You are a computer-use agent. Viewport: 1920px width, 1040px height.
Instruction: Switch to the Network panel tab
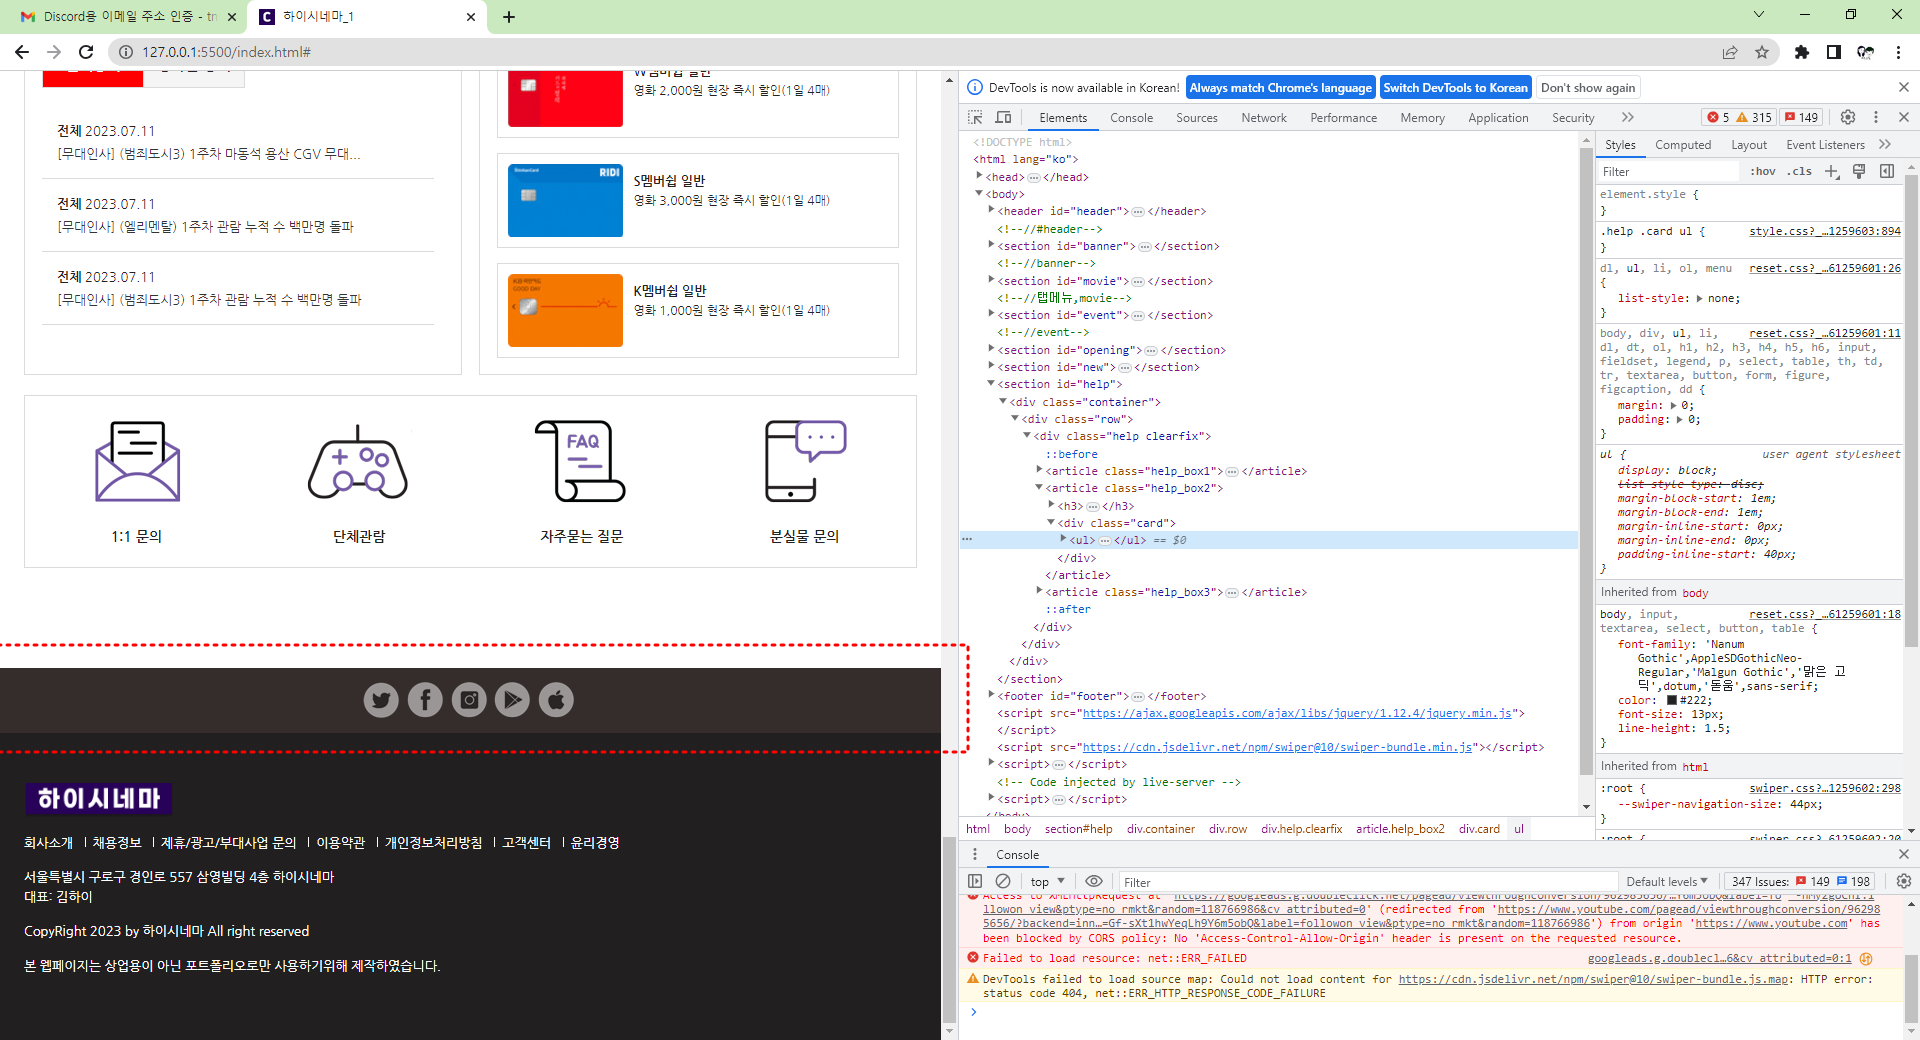tap(1264, 117)
